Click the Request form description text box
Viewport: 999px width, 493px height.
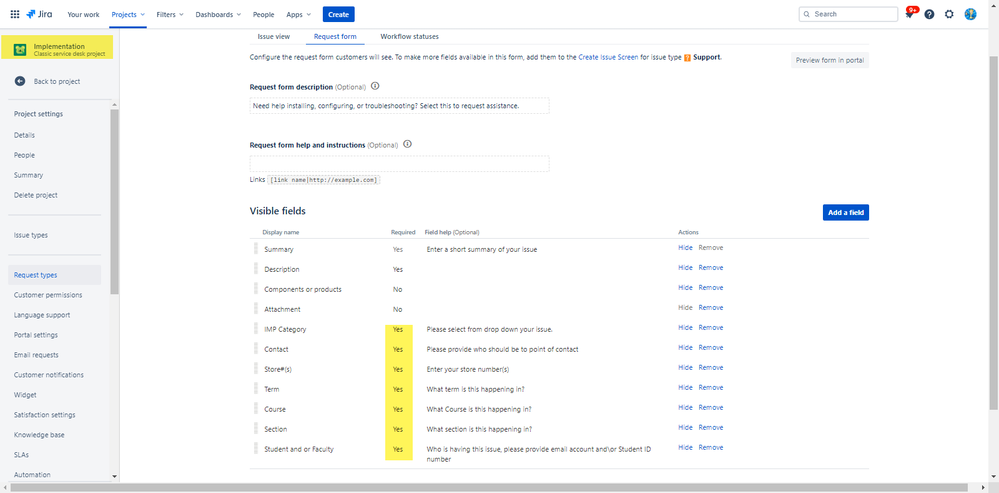coord(399,106)
